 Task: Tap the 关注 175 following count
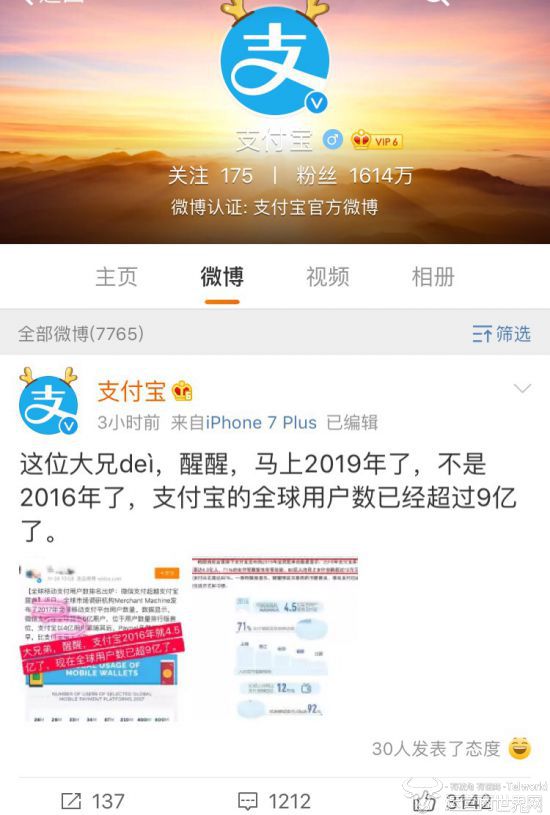(211, 176)
